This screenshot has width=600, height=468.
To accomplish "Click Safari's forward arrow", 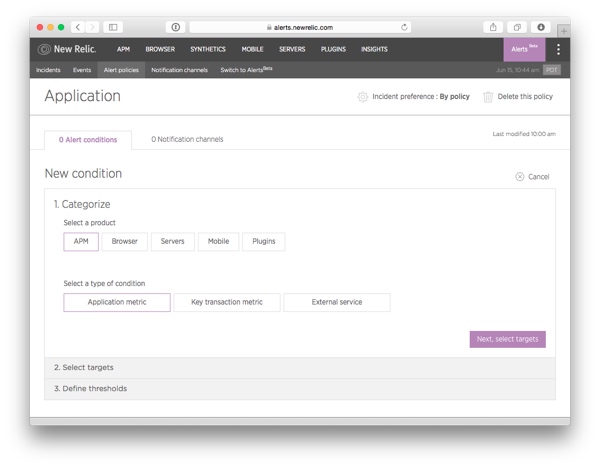I will point(92,27).
